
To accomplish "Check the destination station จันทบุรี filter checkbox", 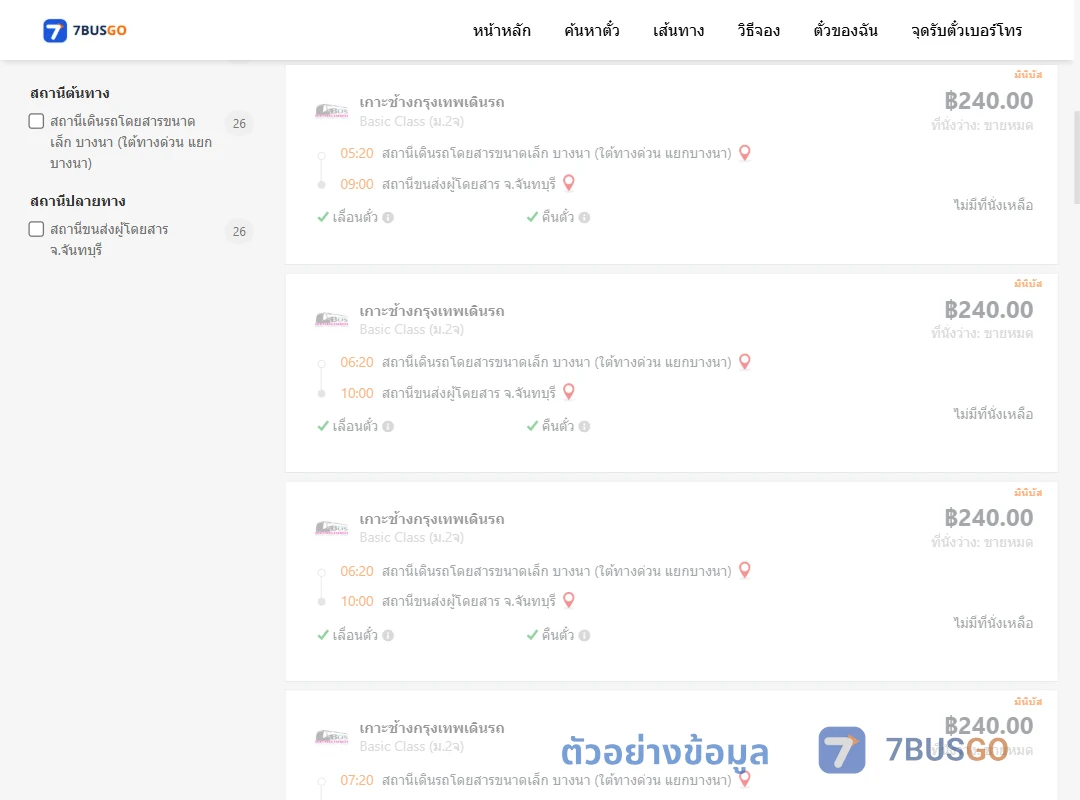I will tap(37, 229).
